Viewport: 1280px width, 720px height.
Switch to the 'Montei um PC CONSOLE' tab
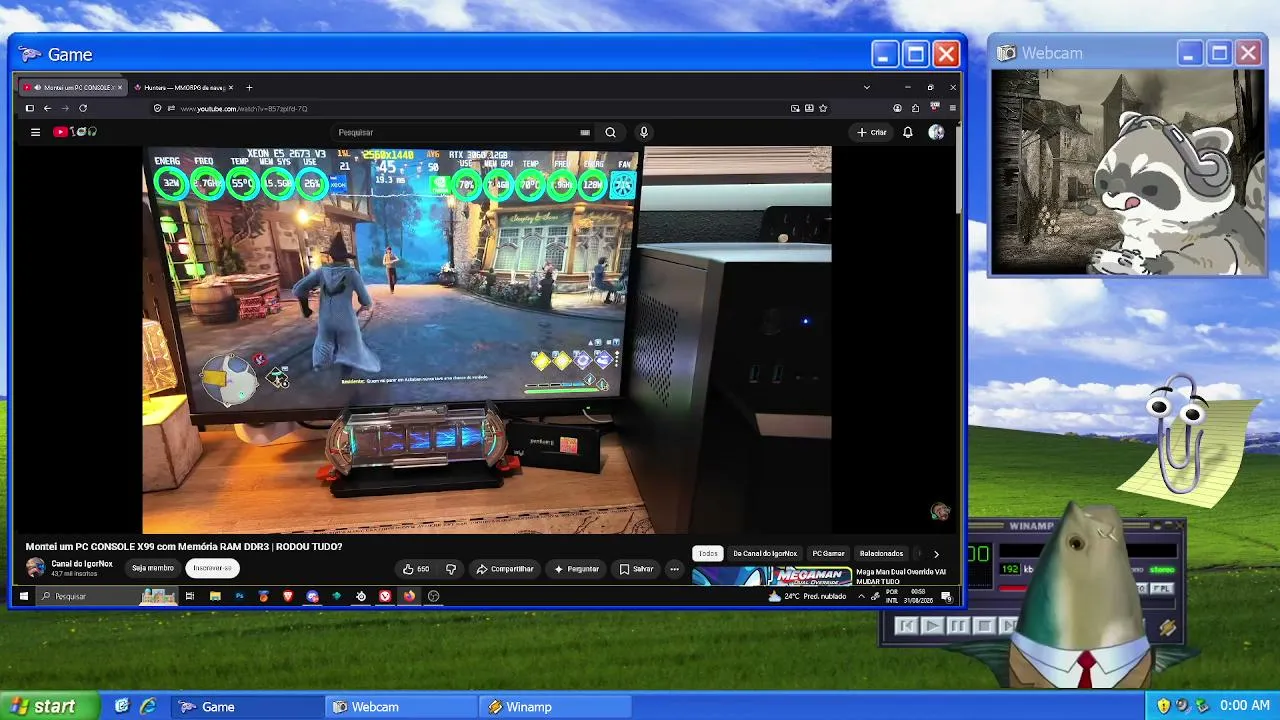72,87
